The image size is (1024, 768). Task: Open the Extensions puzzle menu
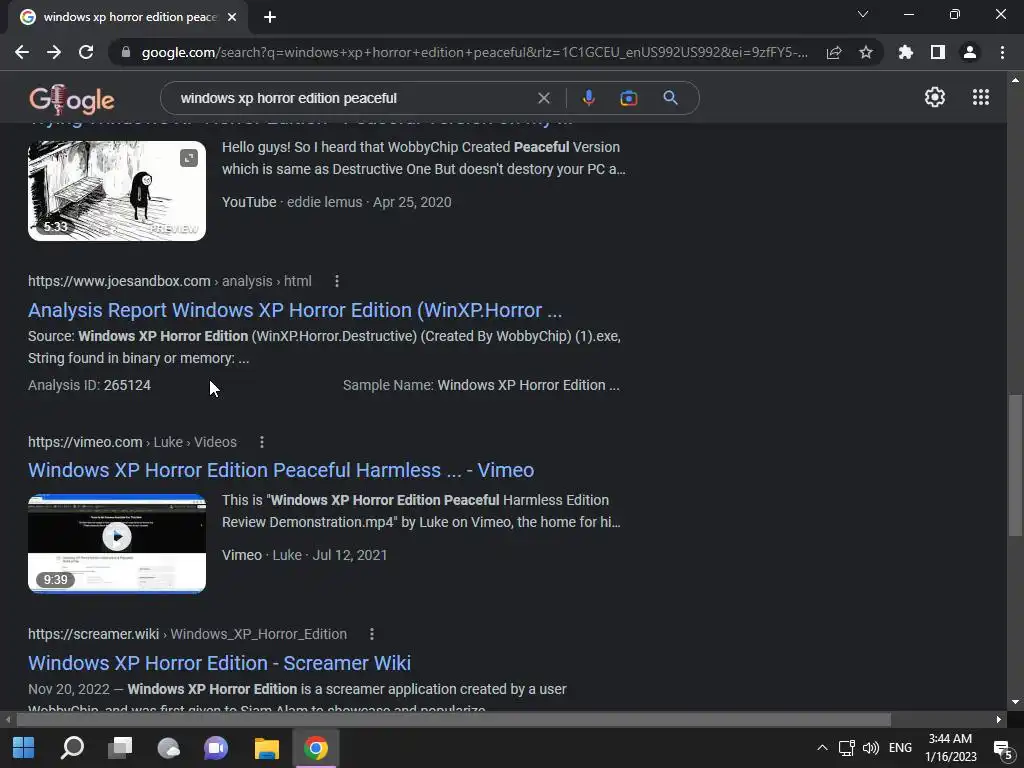pyautogui.click(x=906, y=52)
